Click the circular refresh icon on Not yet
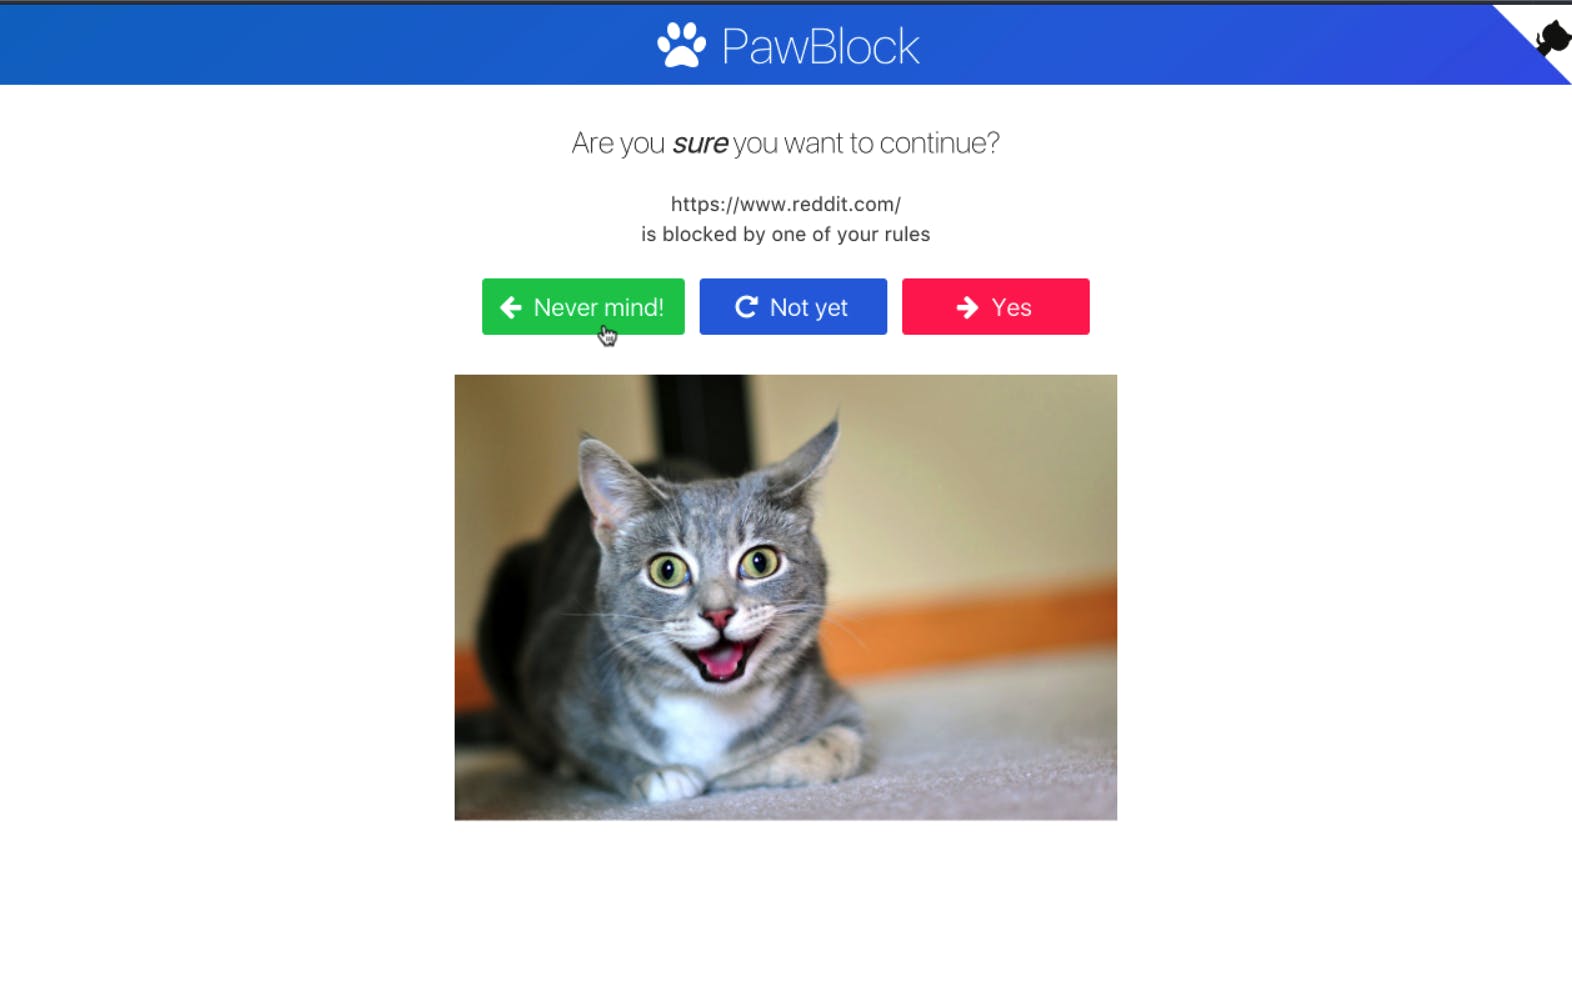1572x984 pixels. [x=746, y=307]
